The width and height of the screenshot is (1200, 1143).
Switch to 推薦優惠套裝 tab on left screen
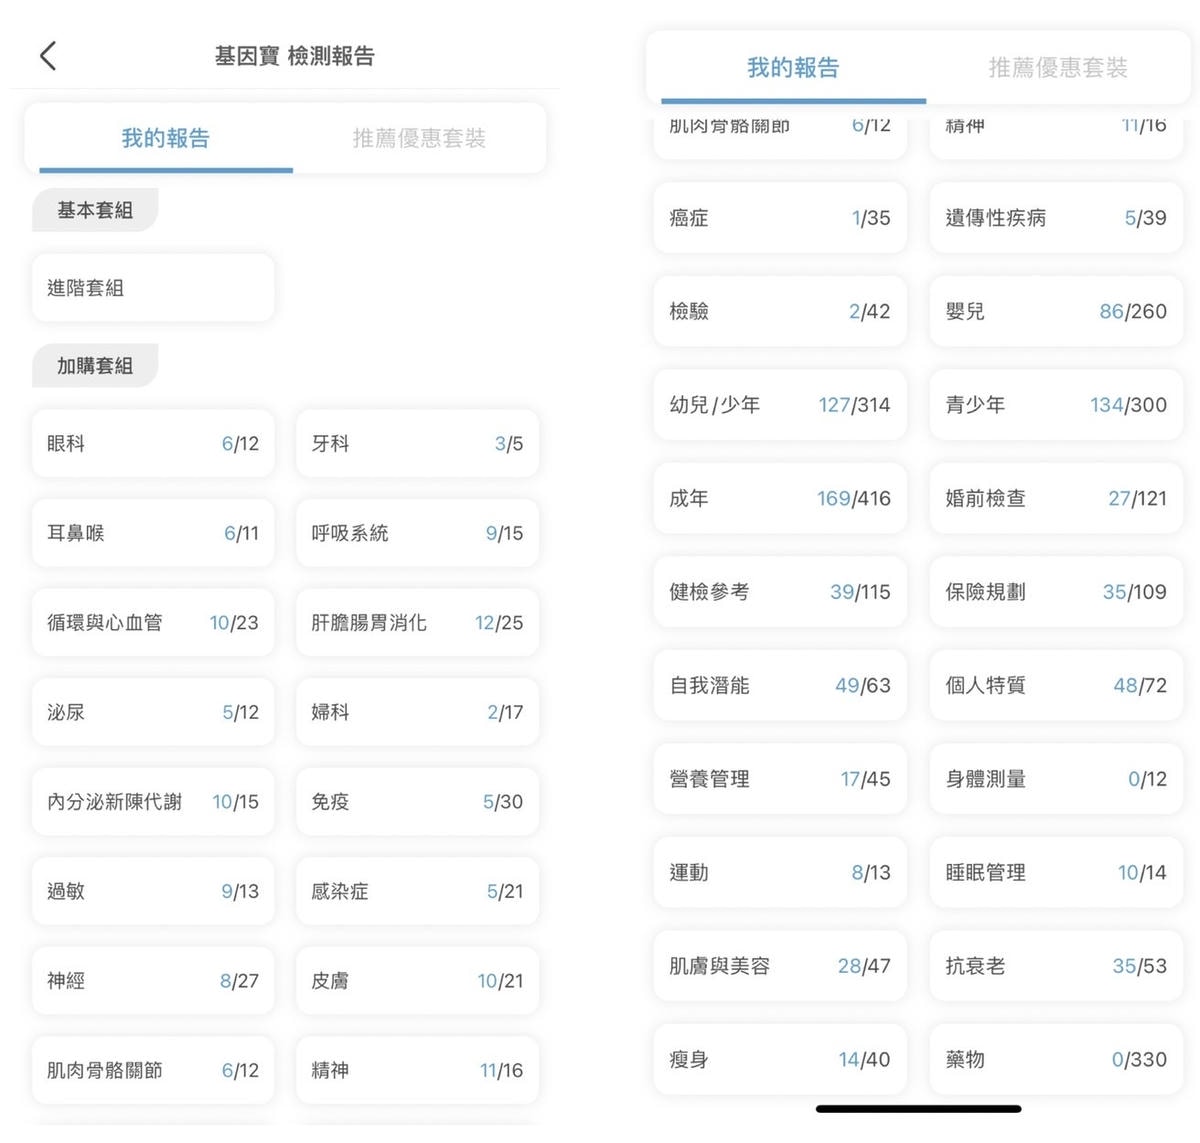[419, 138]
